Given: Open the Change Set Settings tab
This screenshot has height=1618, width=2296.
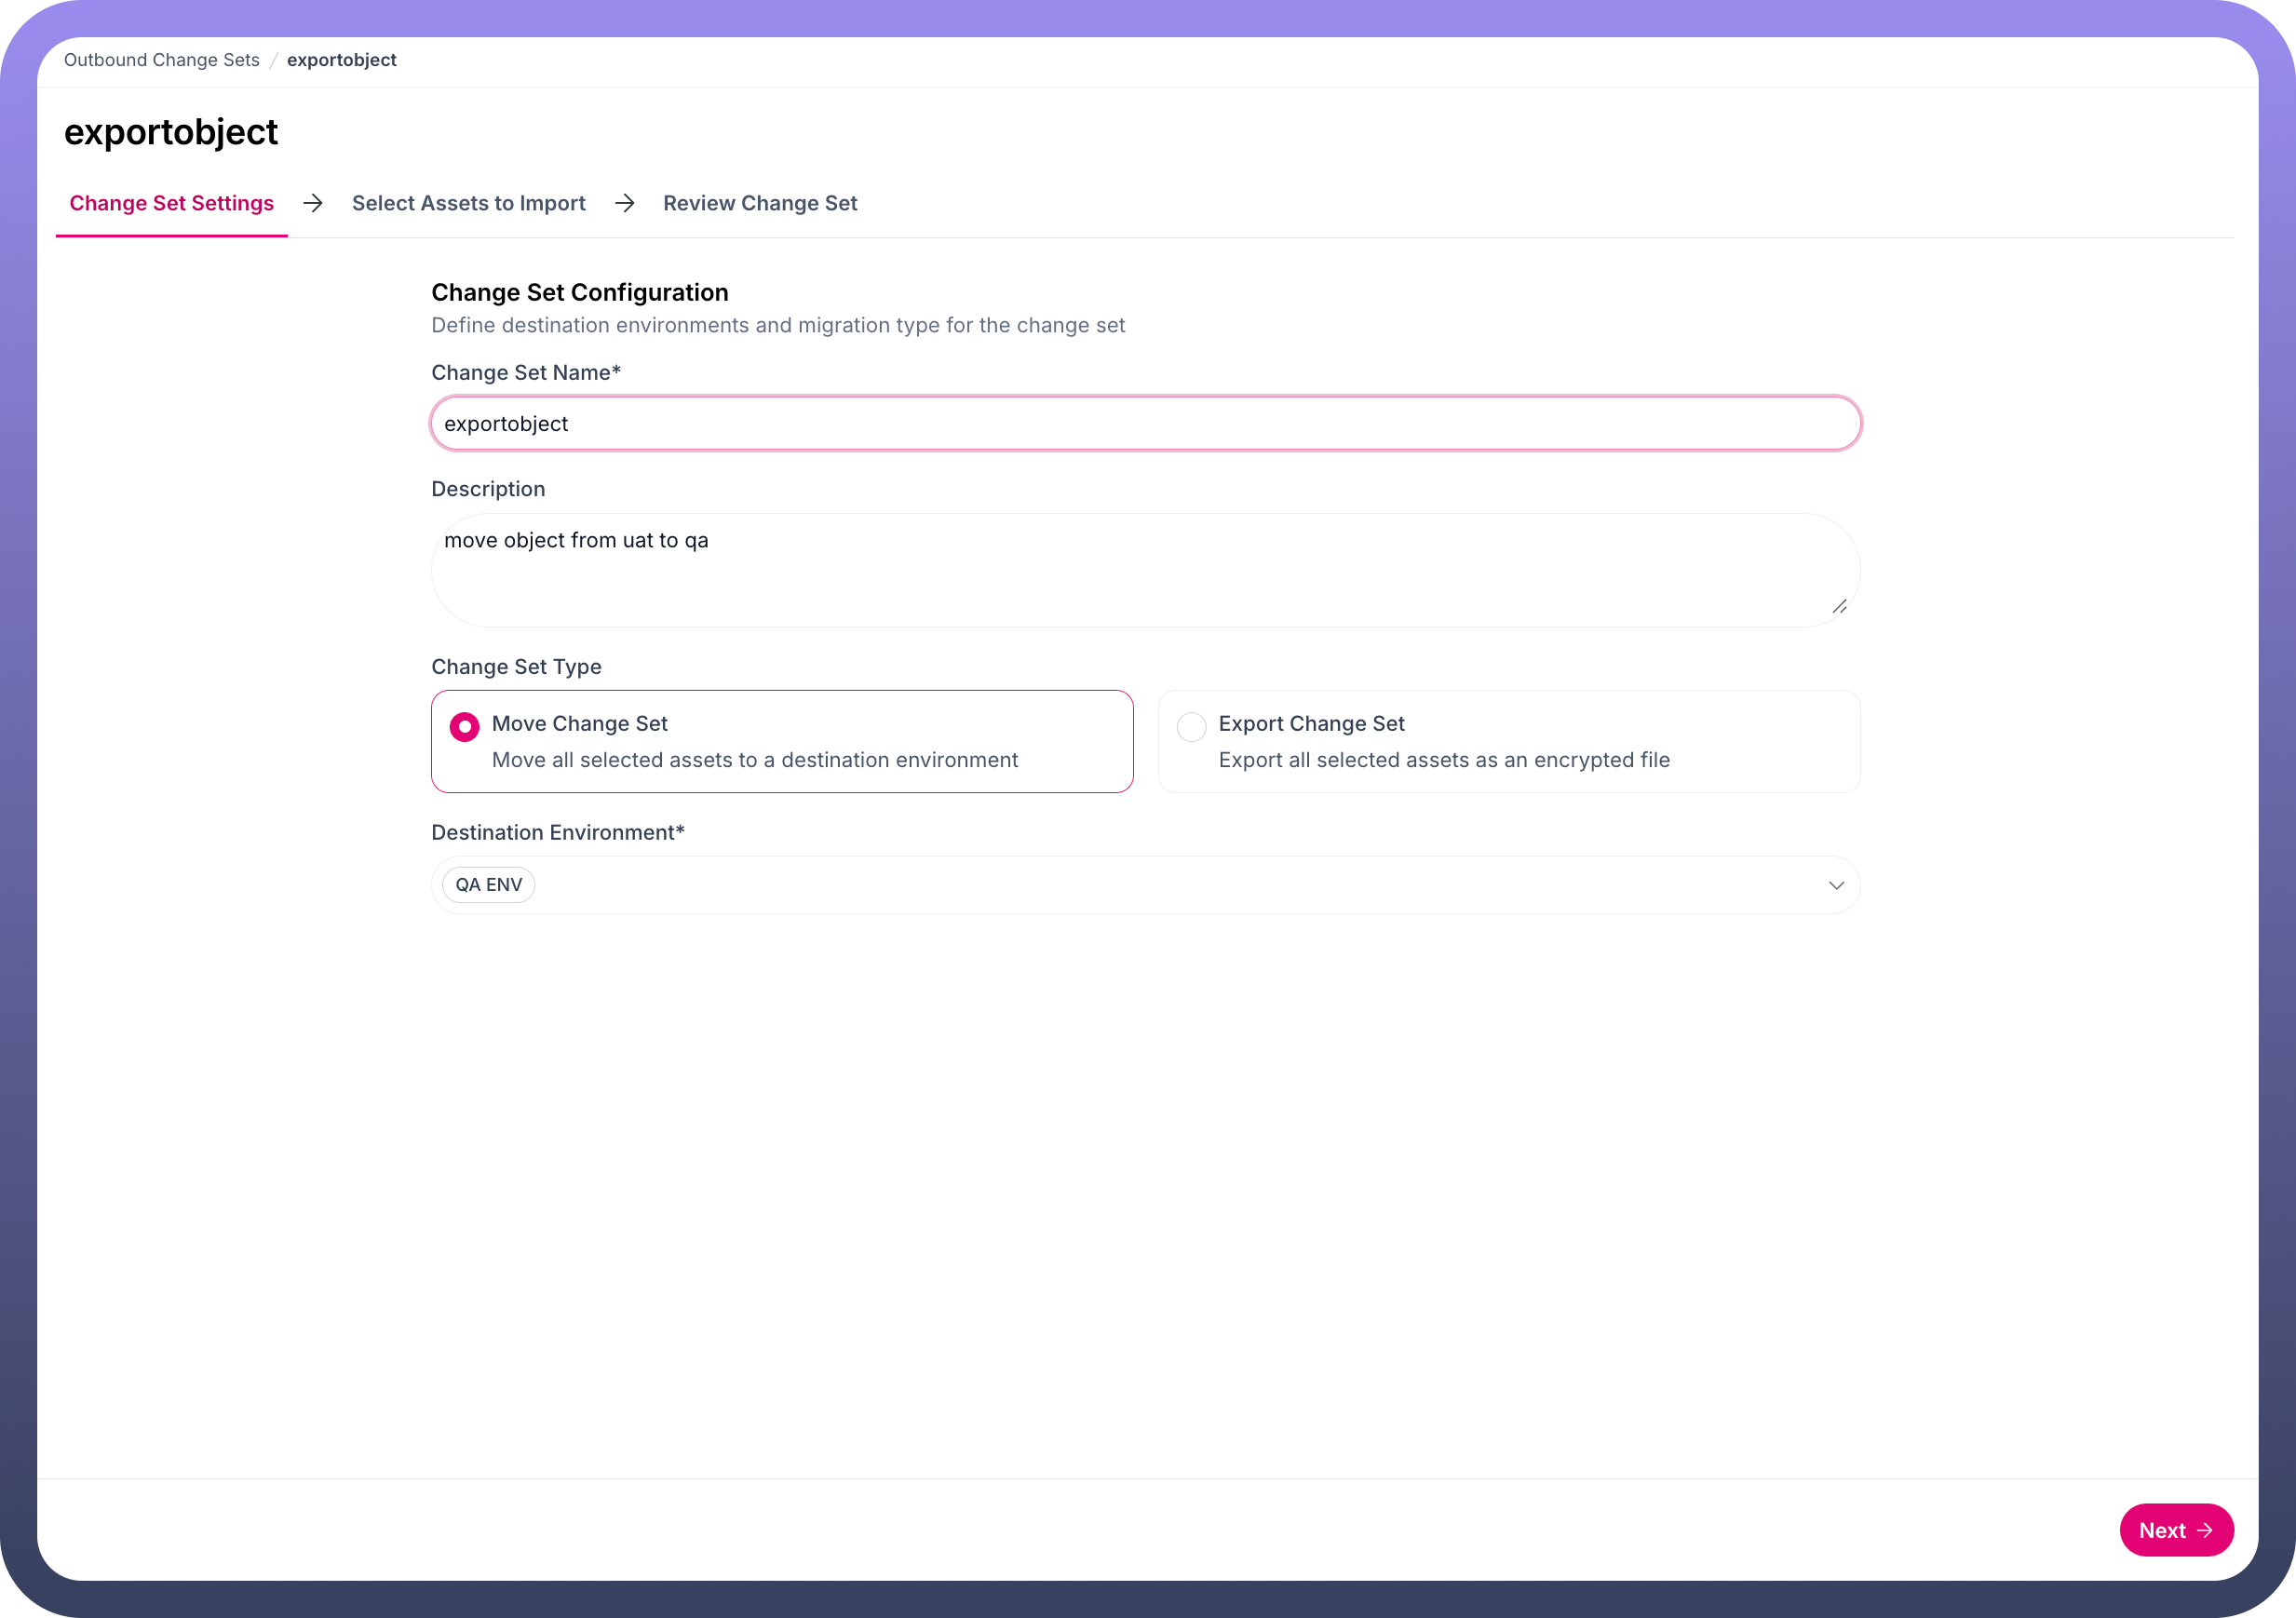Looking at the screenshot, I should (171, 203).
